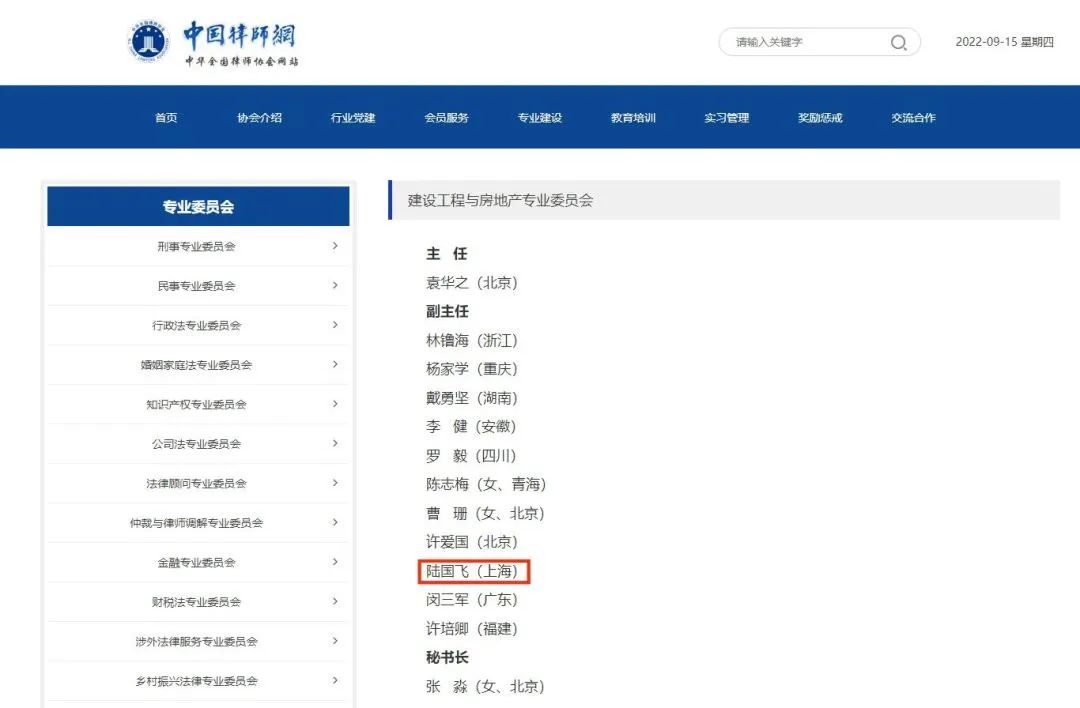Image resolution: width=1080 pixels, height=708 pixels.
Task: Click chevron beside 民事专业委员会
Action: 335,285
